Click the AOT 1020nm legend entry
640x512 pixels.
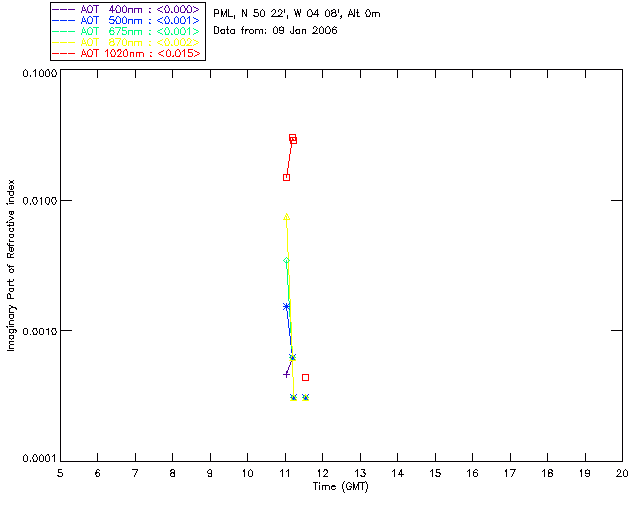click(x=126, y=53)
